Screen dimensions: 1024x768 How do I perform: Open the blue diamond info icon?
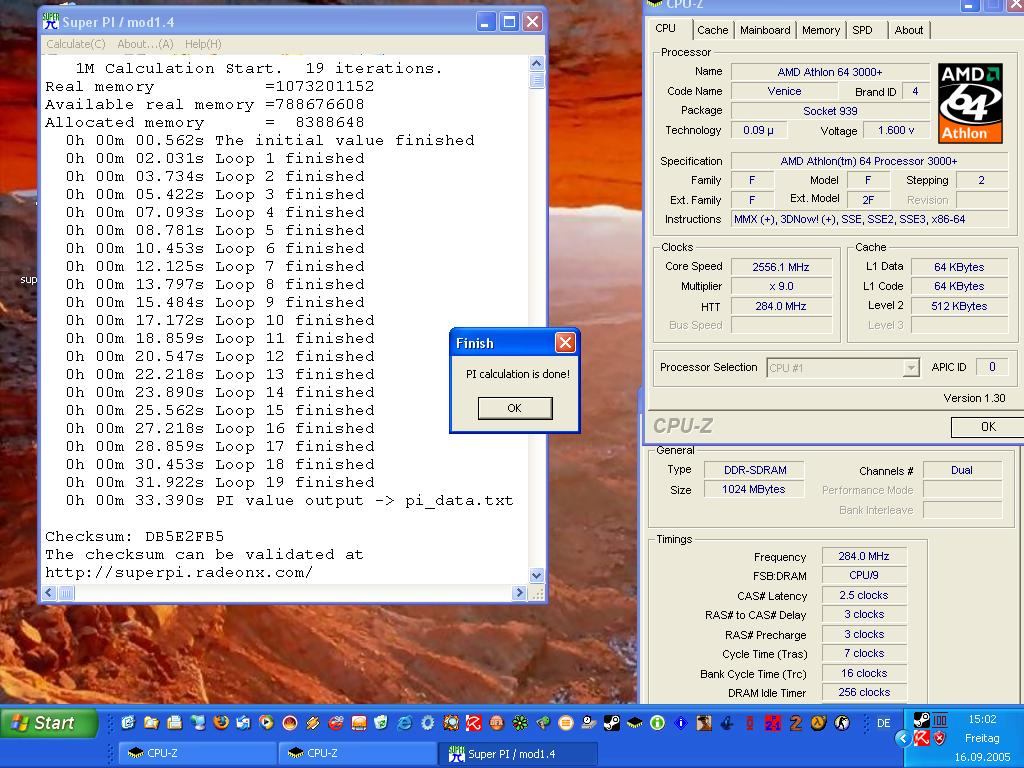coord(680,722)
